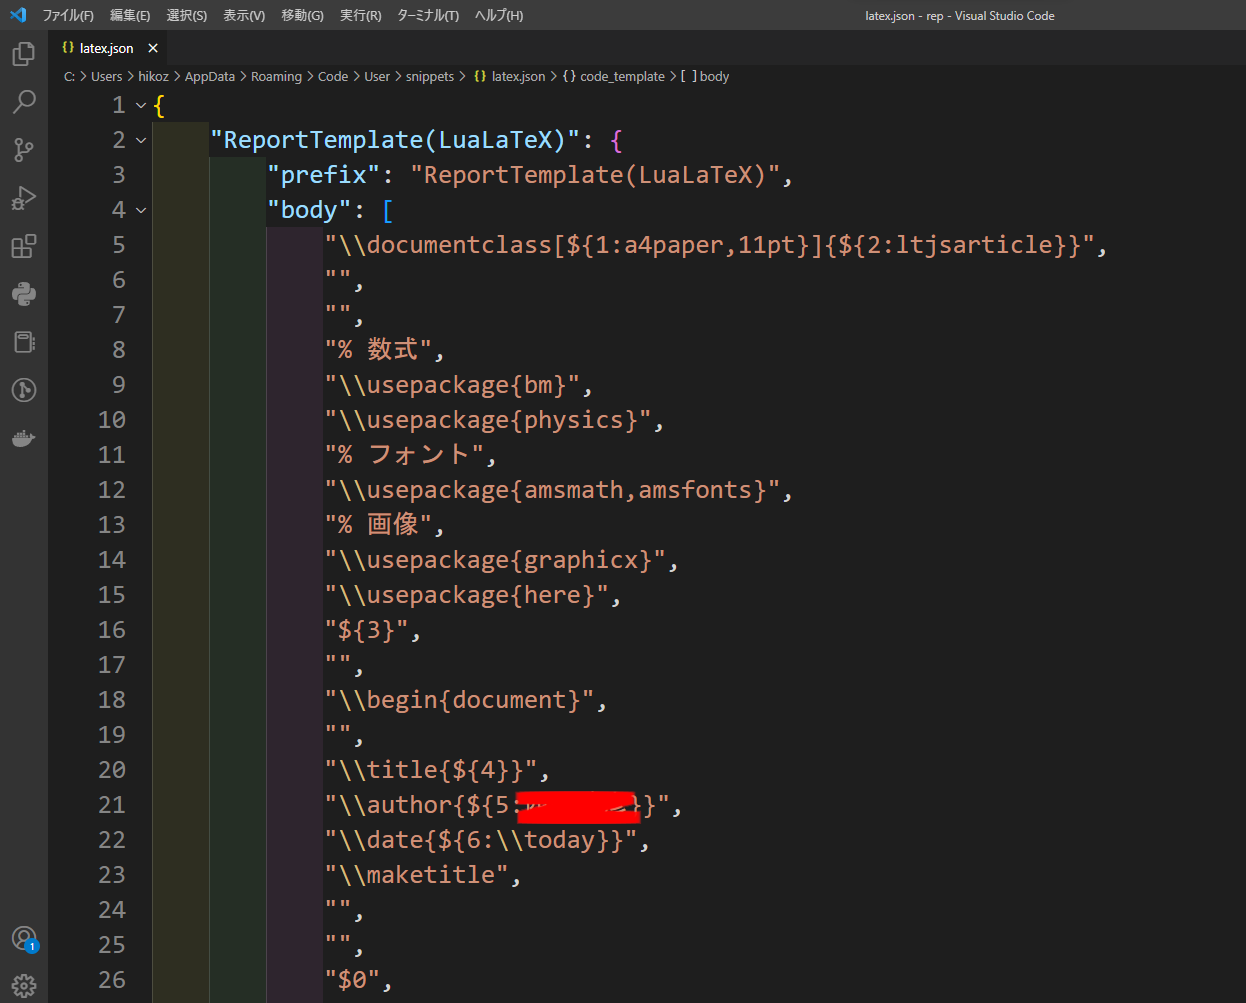The image size is (1246, 1003).
Task: Click the \\usepackage{physics} string
Action: point(488,420)
